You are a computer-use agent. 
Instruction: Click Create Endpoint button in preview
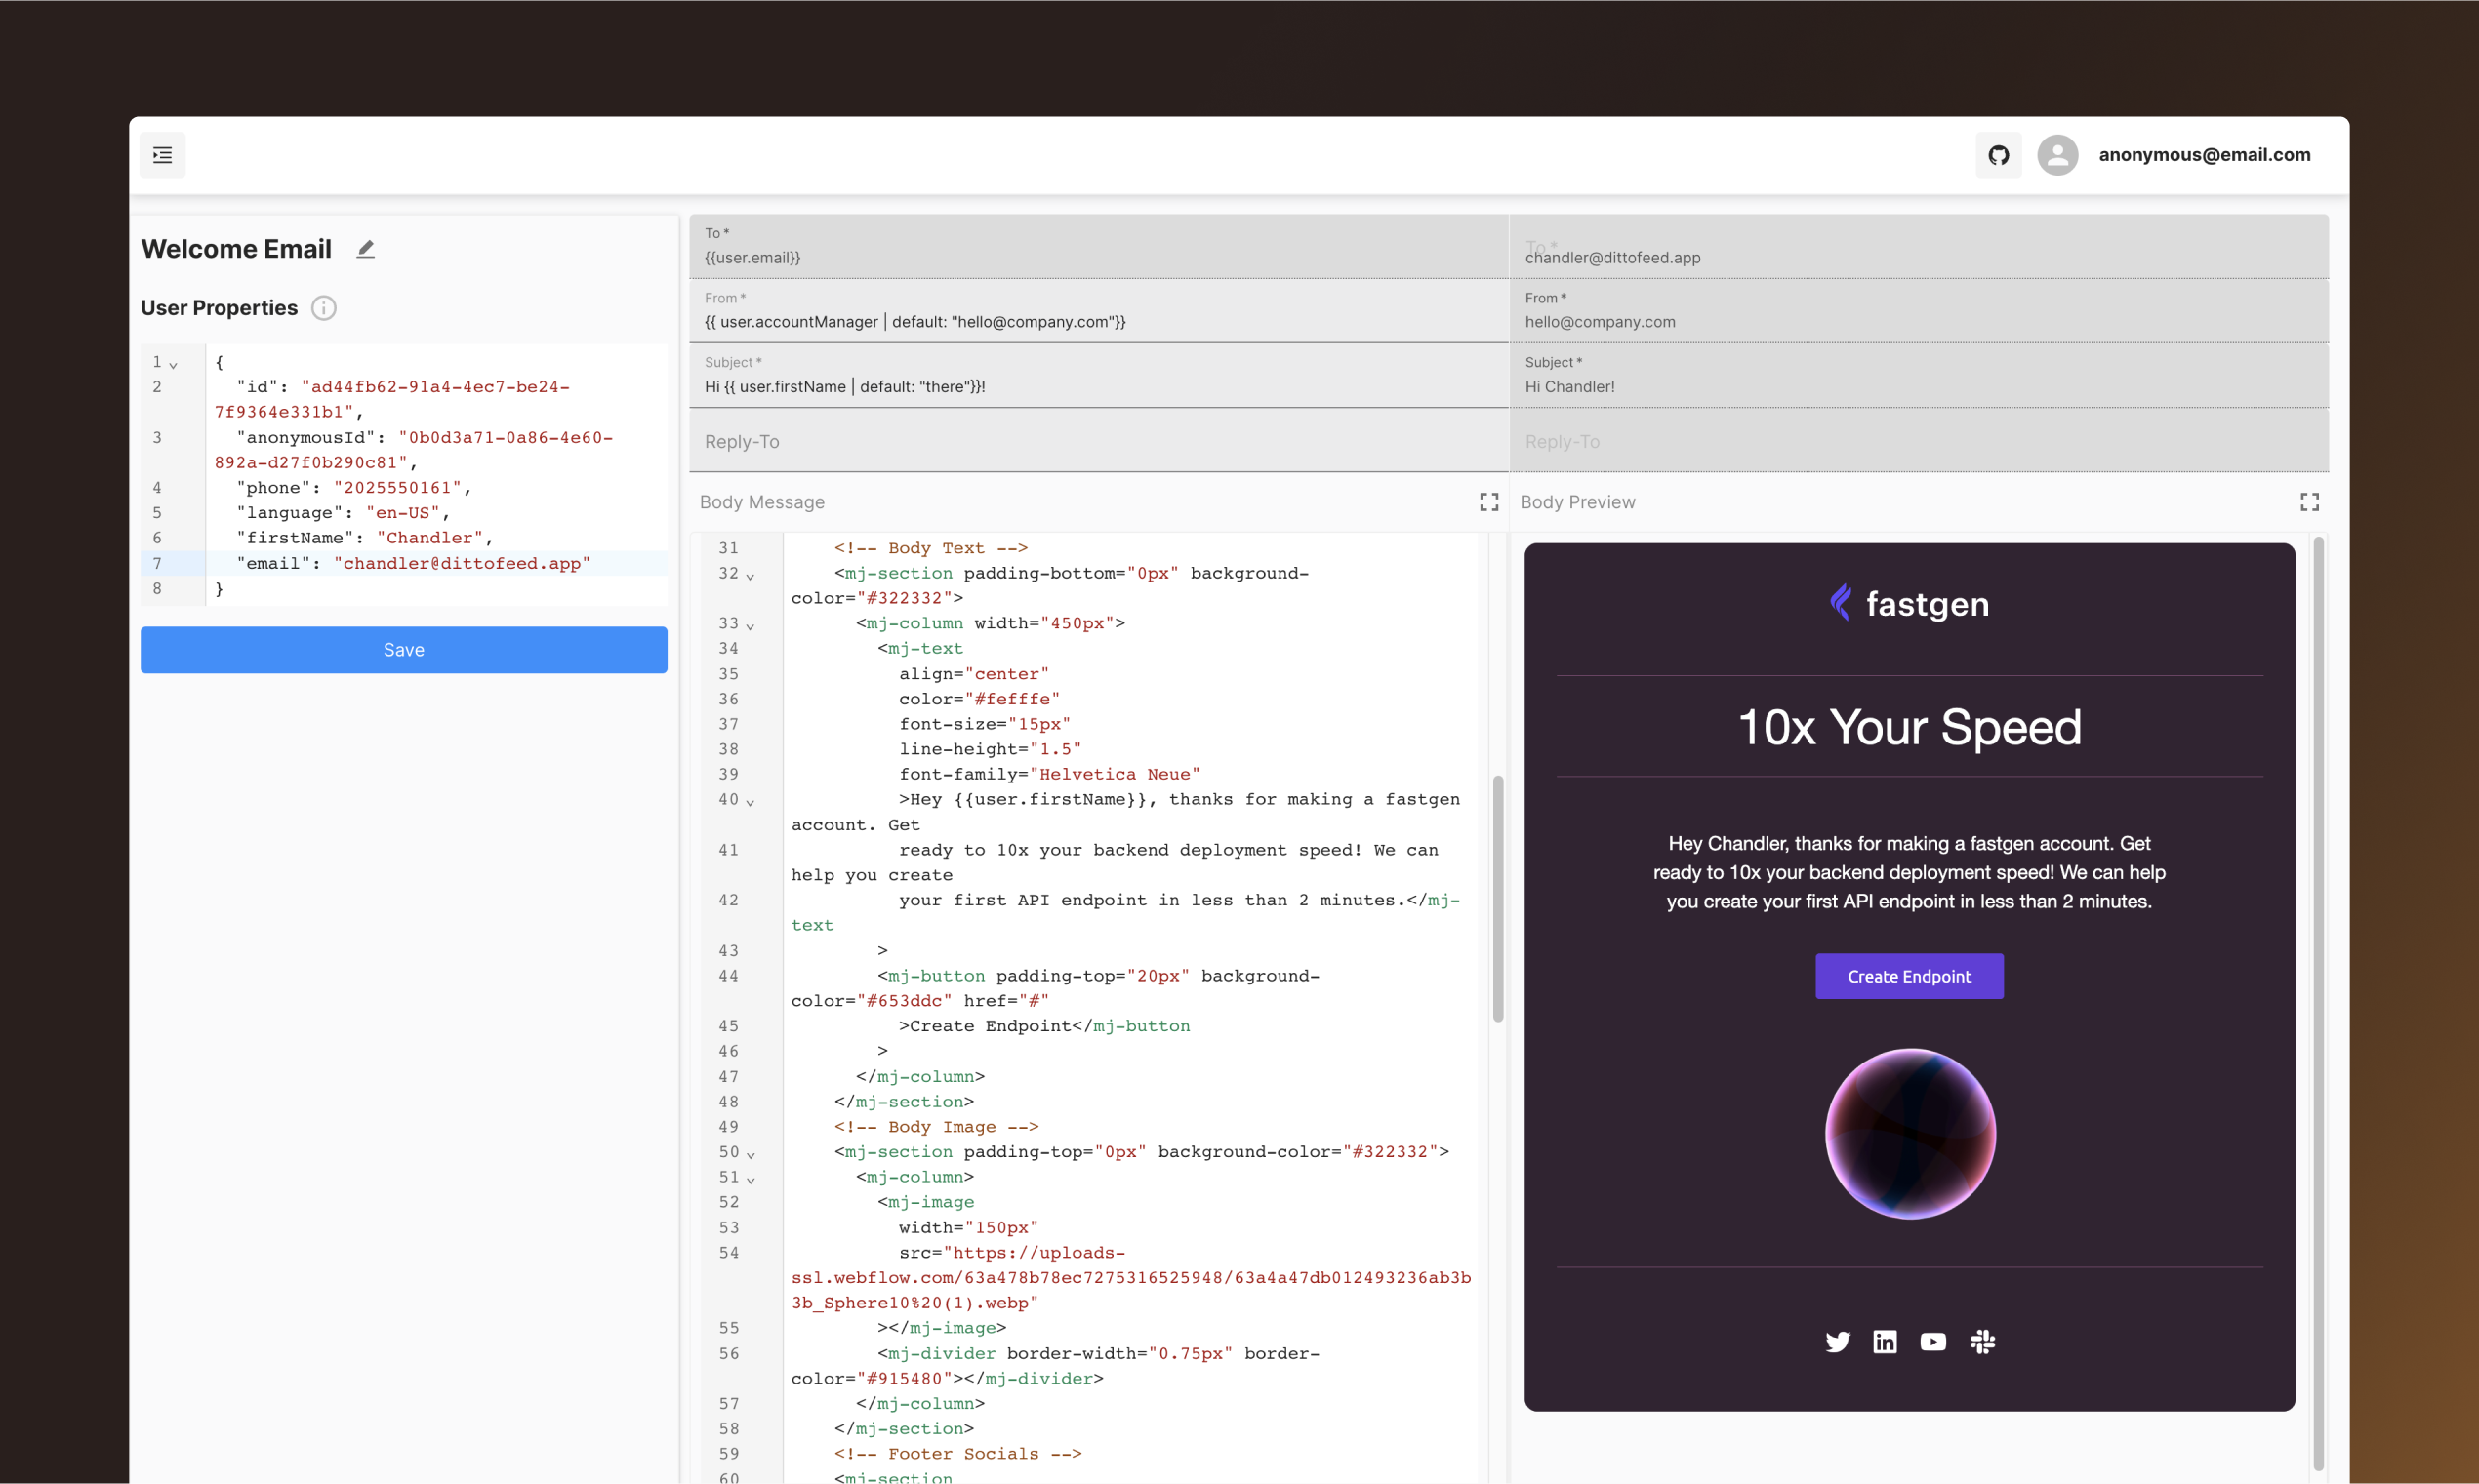(x=1908, y=976)
